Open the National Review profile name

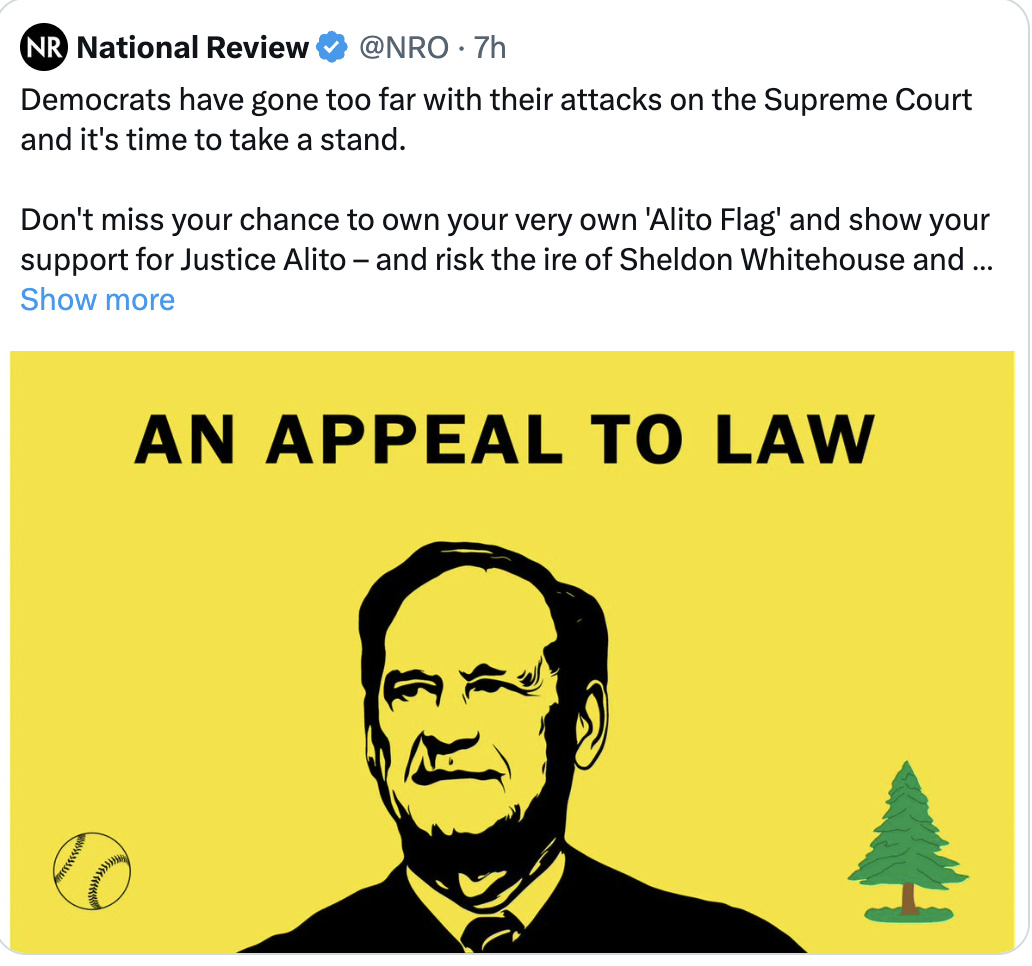tap(192, 48)
